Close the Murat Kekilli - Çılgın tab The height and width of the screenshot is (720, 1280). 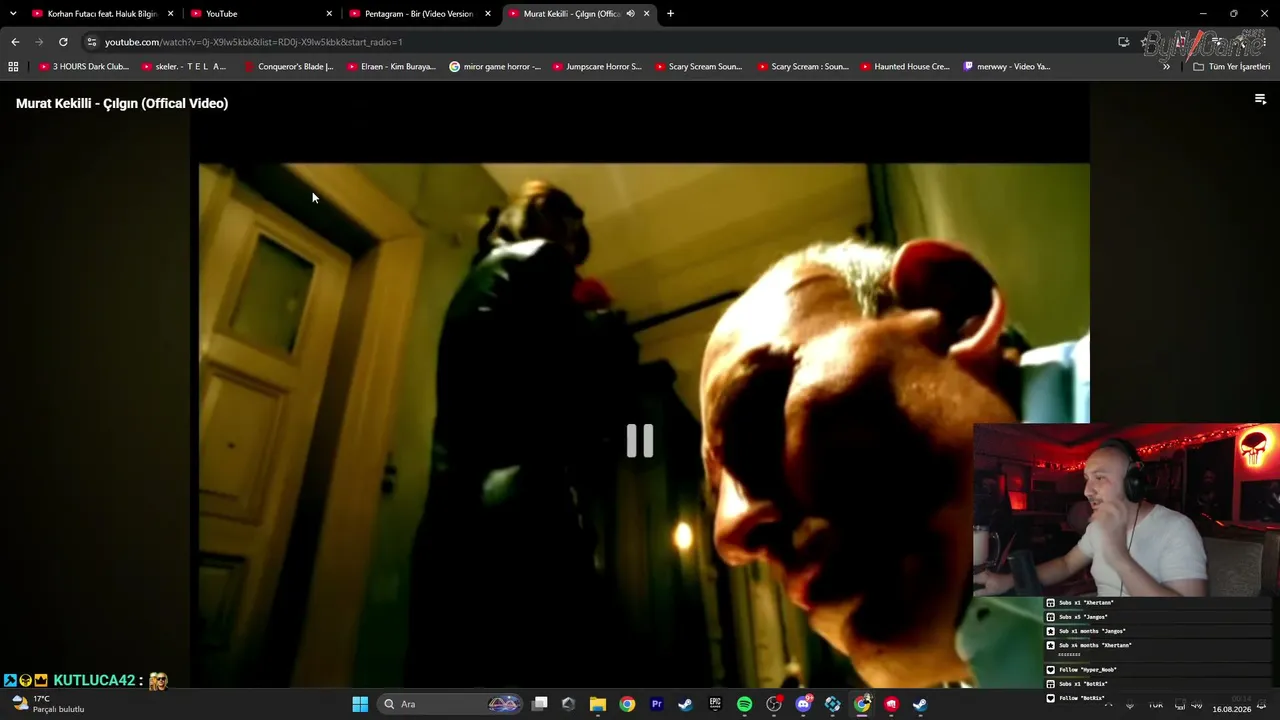pos(647,14)
